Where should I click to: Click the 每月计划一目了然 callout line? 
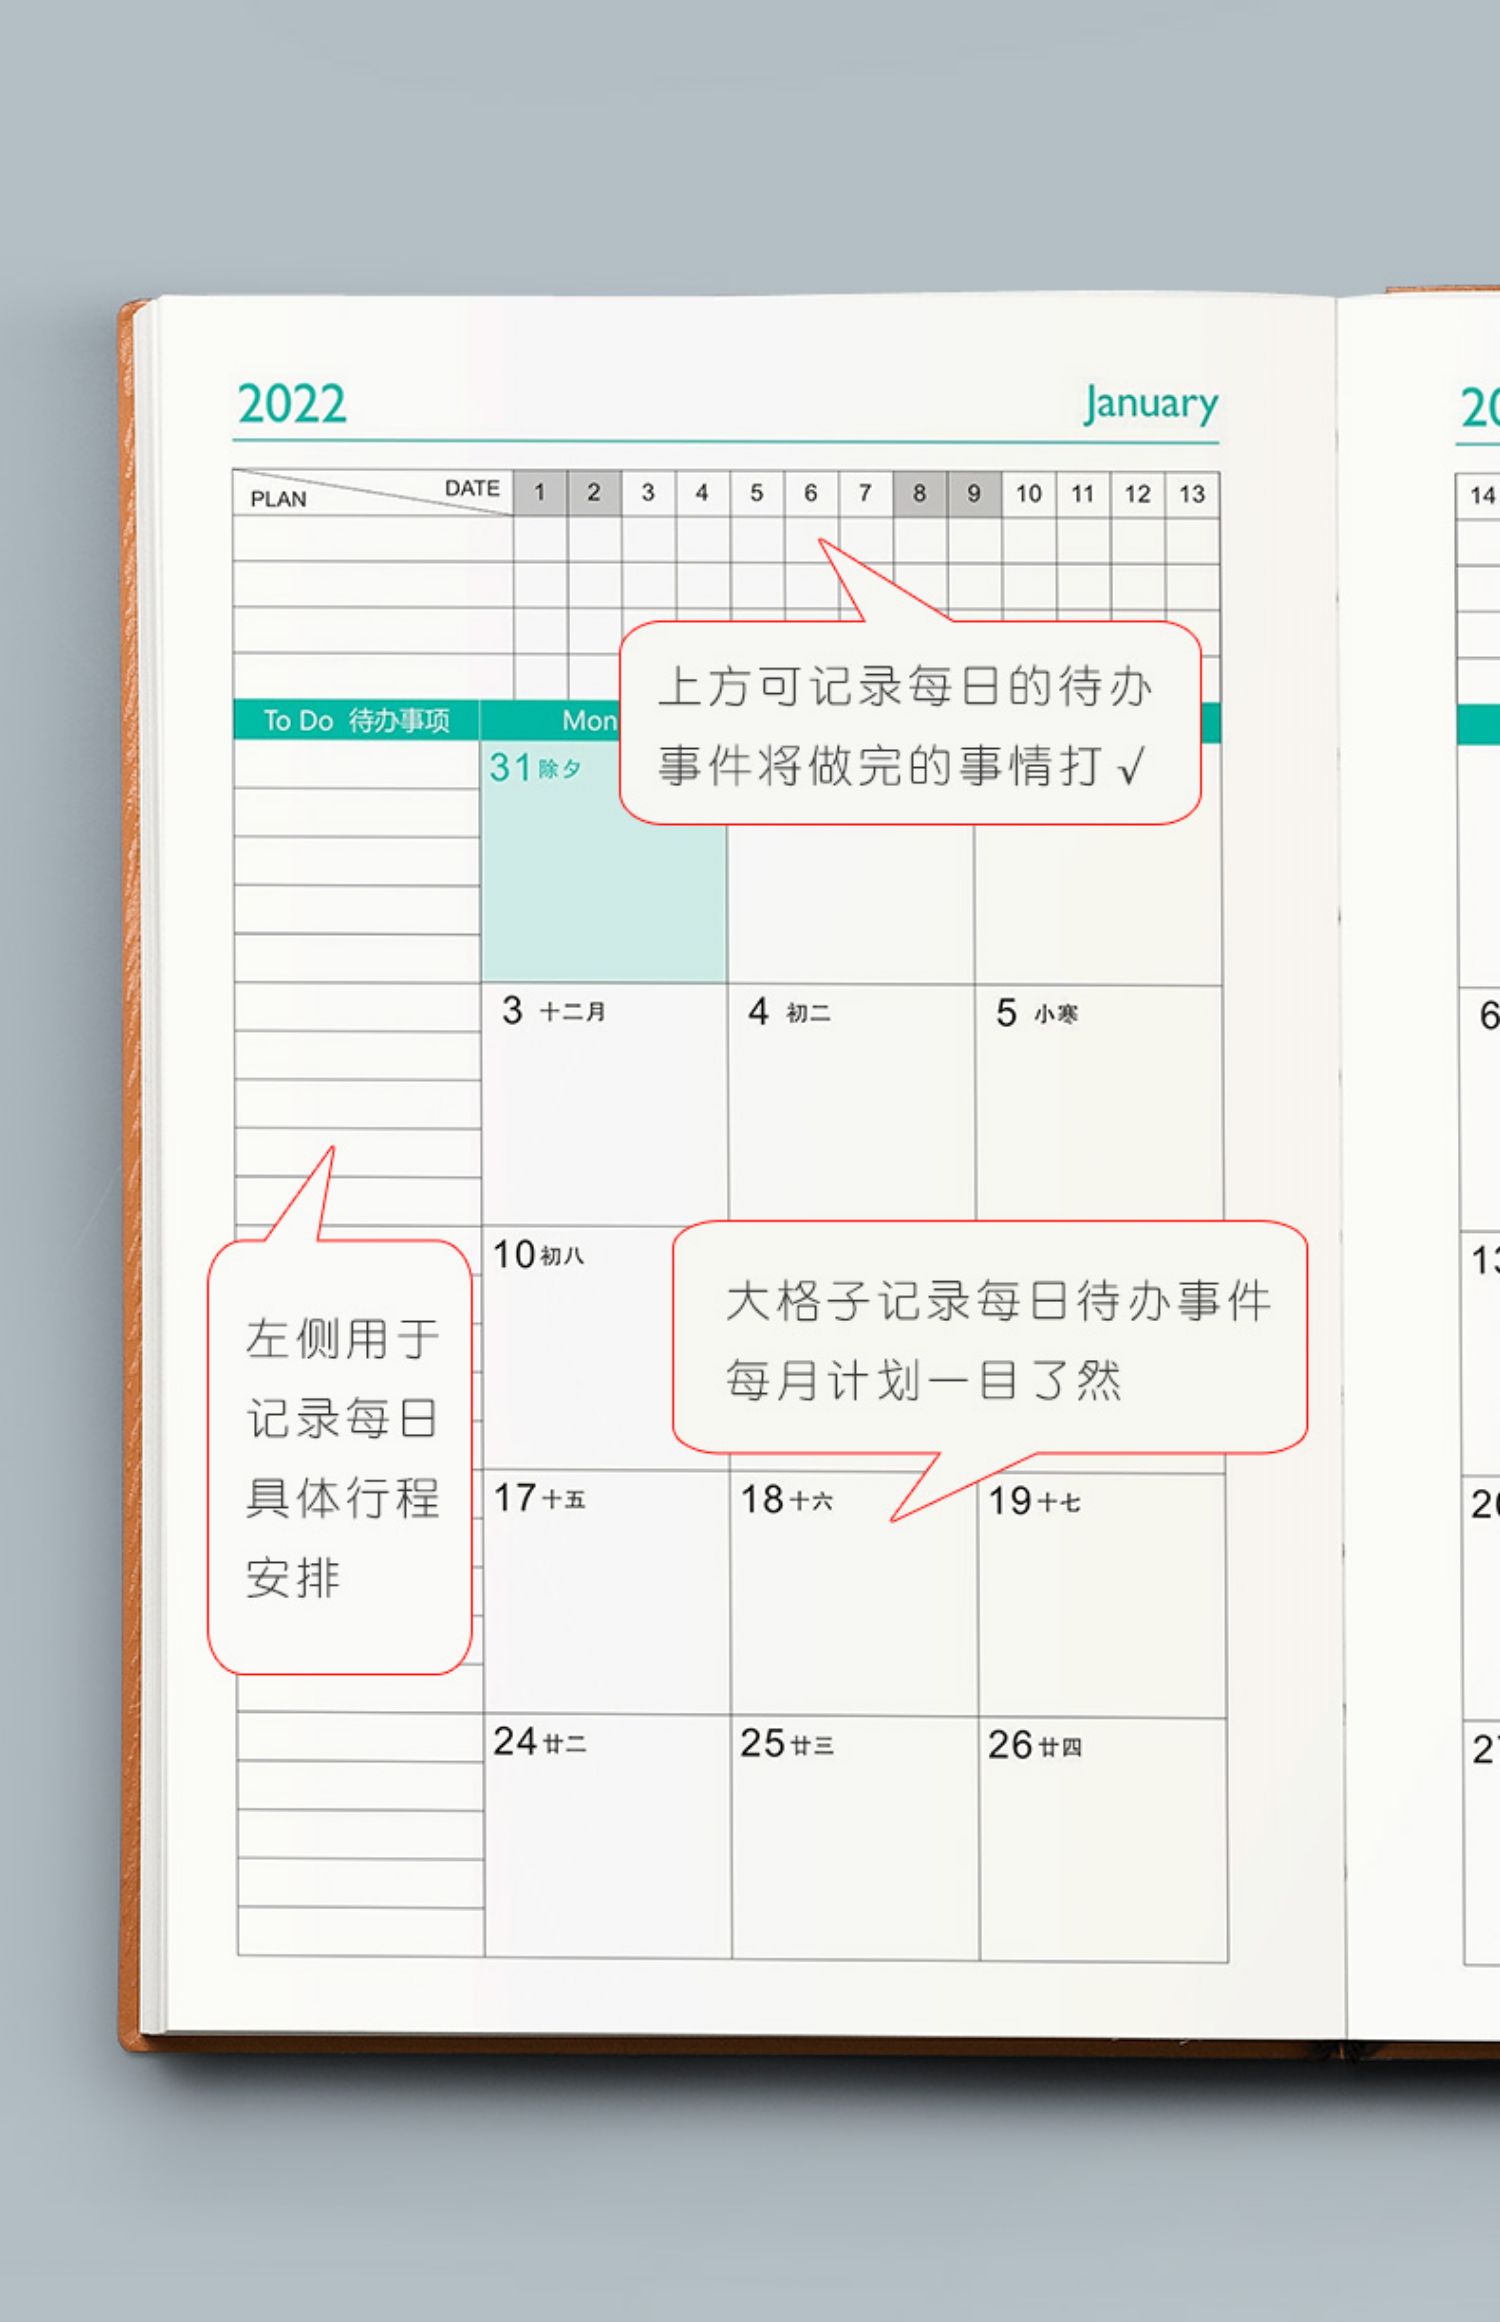pos(924,1381)
